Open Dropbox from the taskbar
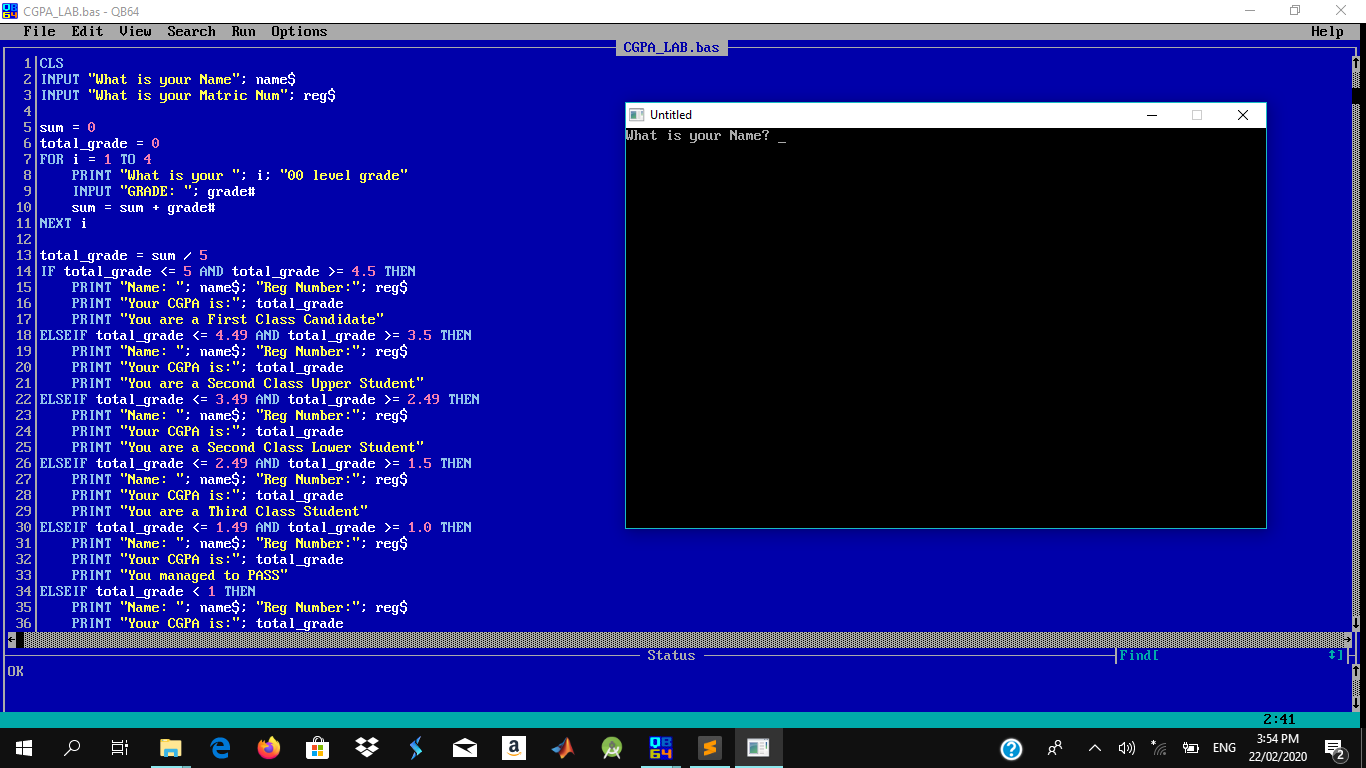1366x768 pixels. pos(367,747)
